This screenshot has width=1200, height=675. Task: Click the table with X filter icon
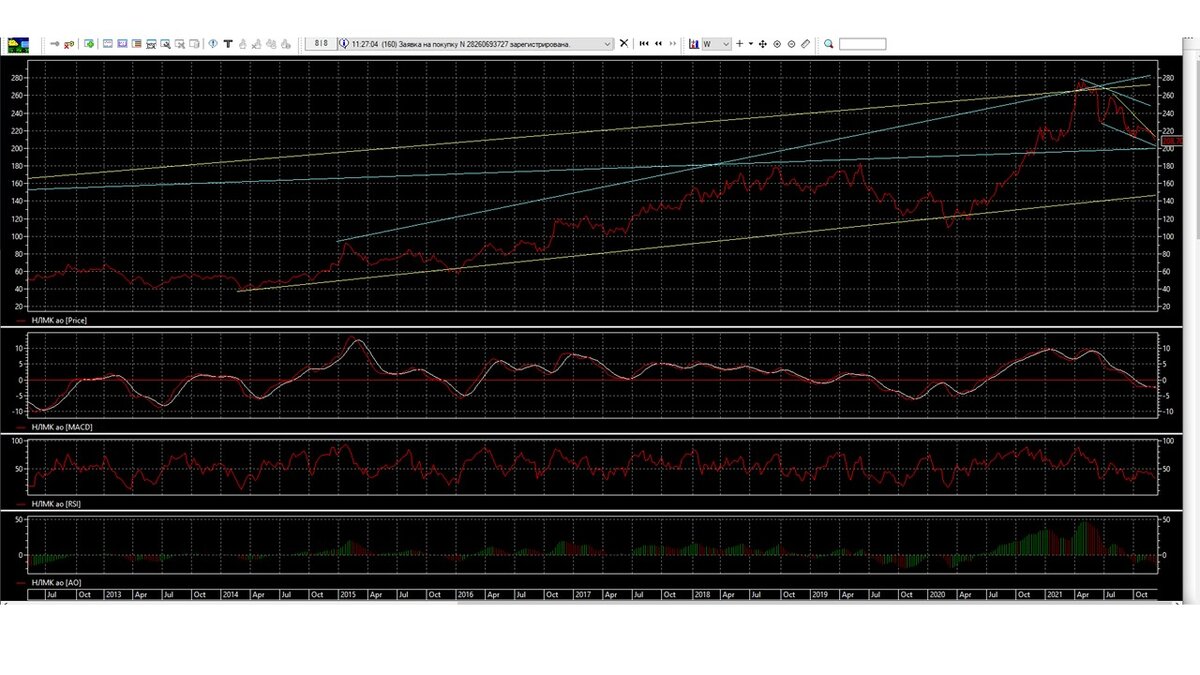pos(180,44)
